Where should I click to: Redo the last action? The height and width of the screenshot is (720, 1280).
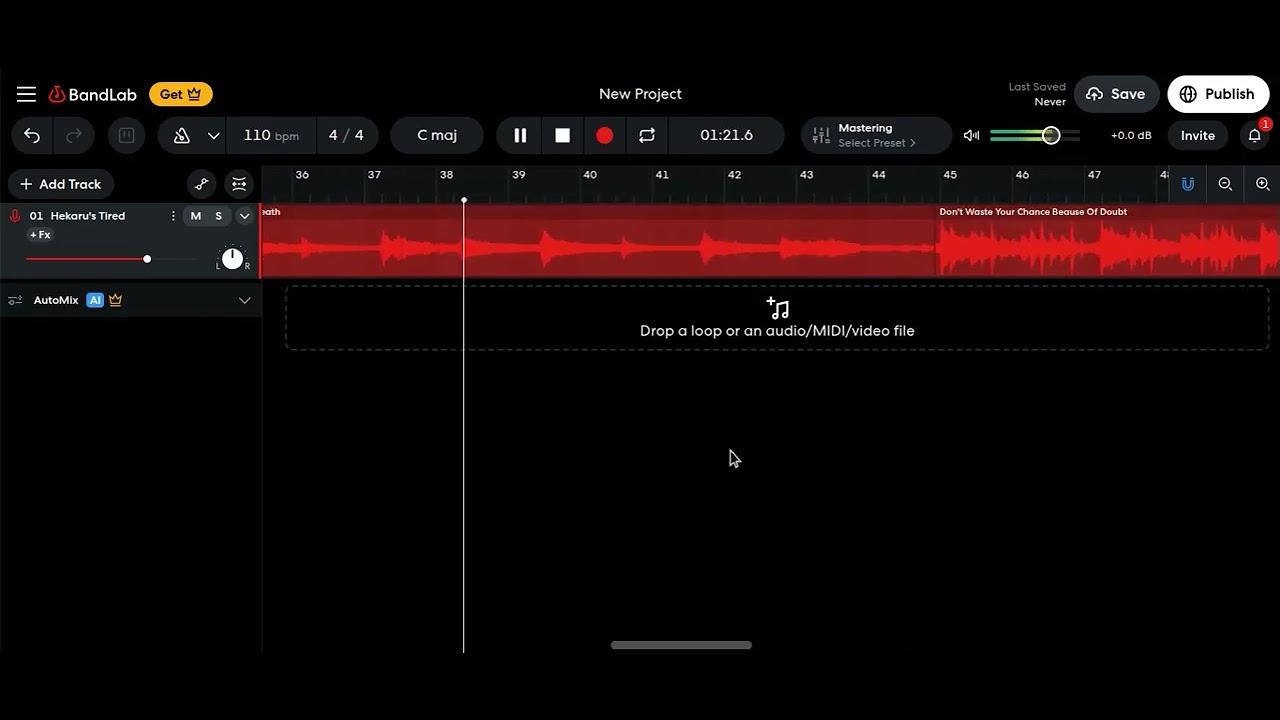click(73, 135)
